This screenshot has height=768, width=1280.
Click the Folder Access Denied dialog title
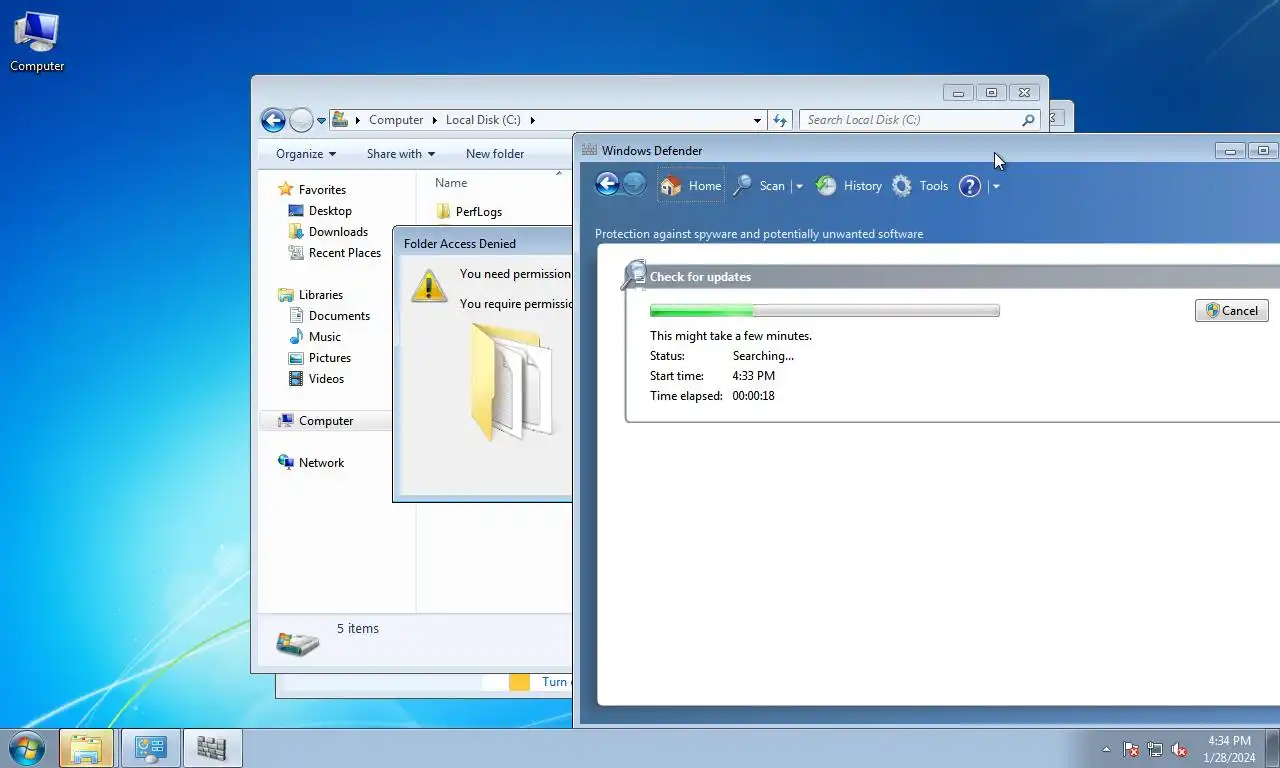[460, 243]
